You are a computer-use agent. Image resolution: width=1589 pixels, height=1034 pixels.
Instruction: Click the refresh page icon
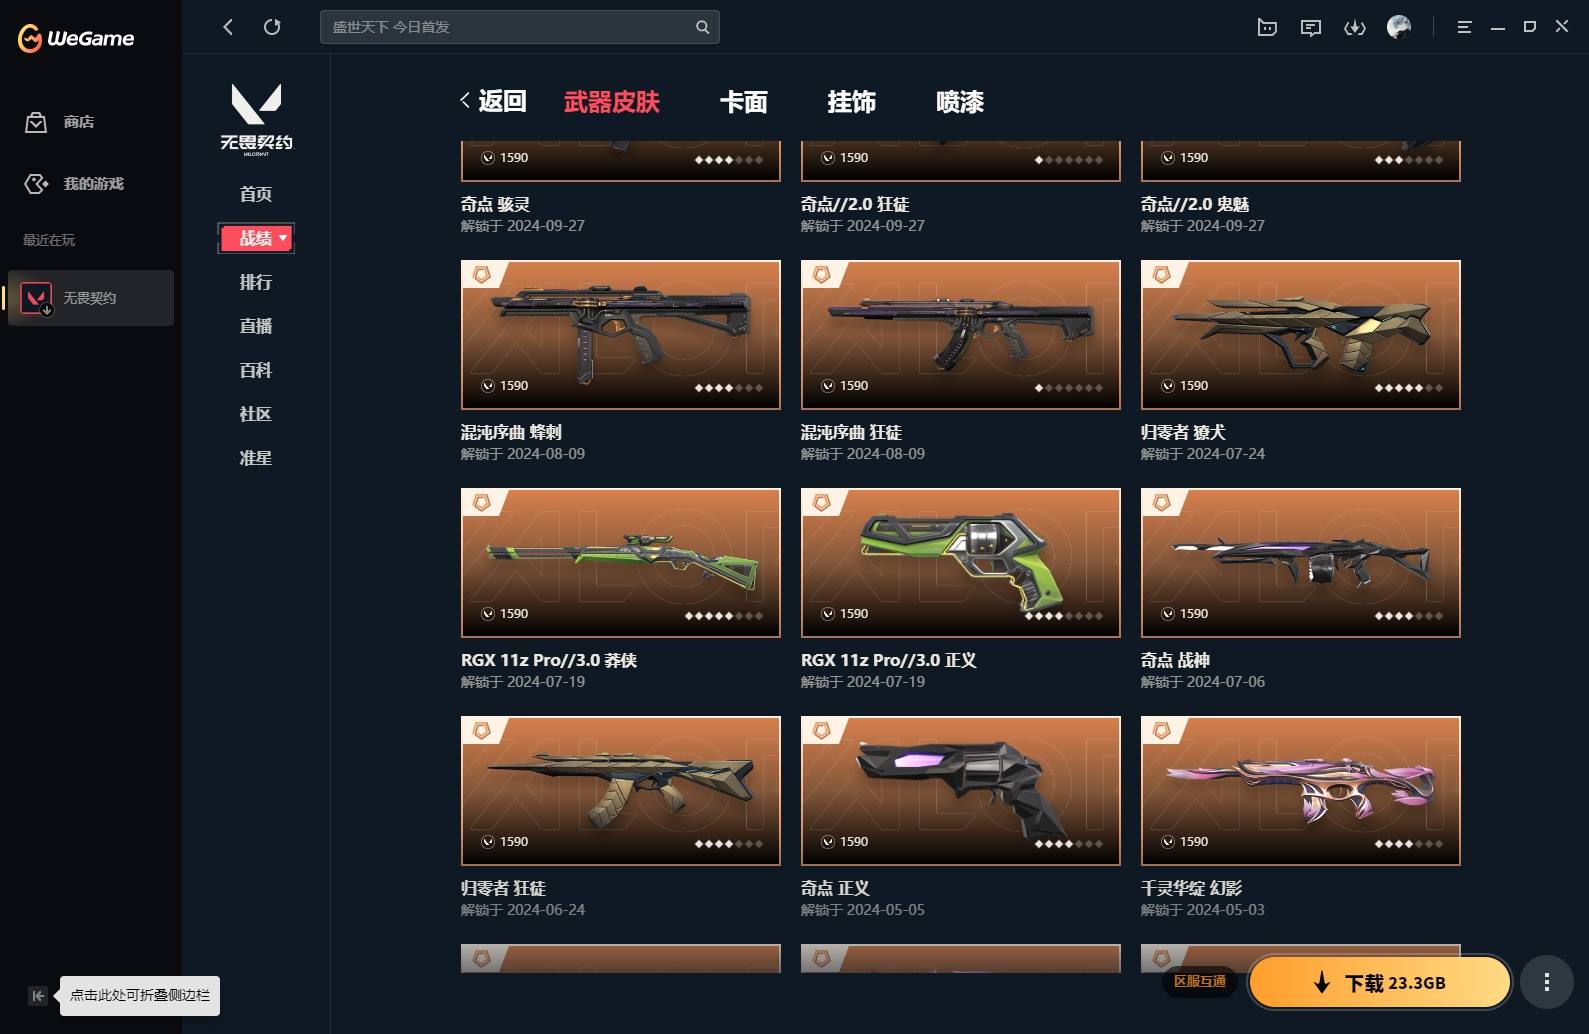[x=272, y=27]
